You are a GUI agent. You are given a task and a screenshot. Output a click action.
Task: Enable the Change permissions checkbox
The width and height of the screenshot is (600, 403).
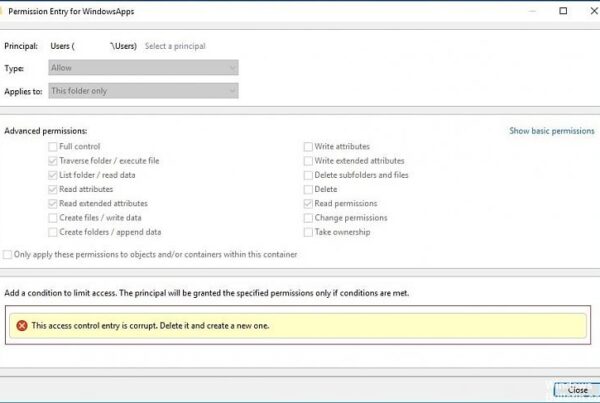pyautogui.click(x=308, y=218)
